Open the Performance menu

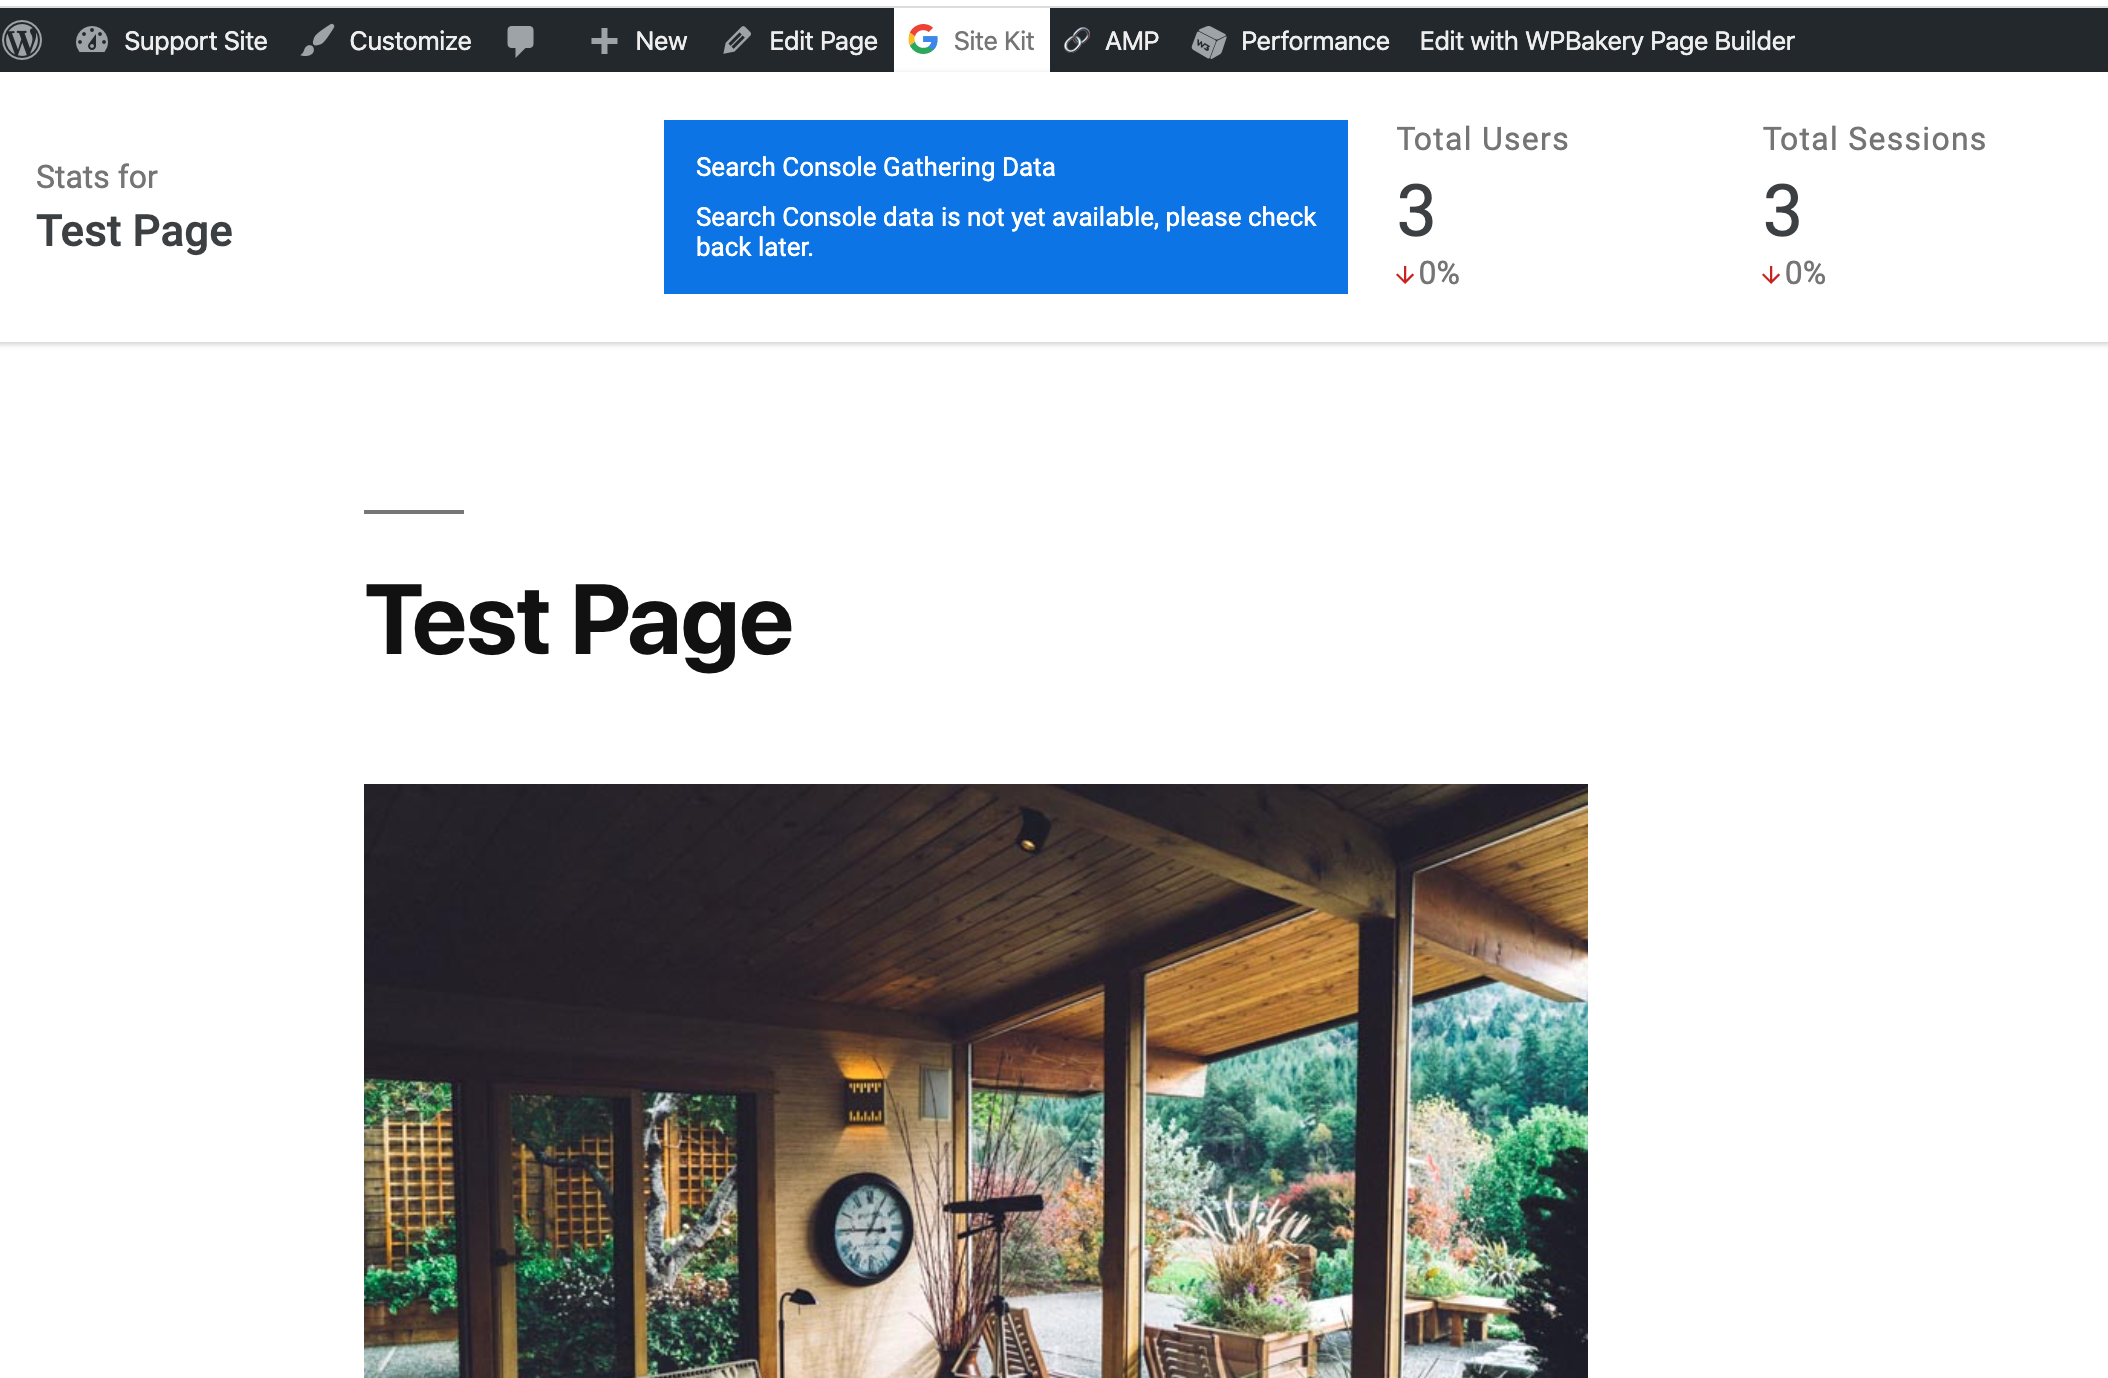1314,41
